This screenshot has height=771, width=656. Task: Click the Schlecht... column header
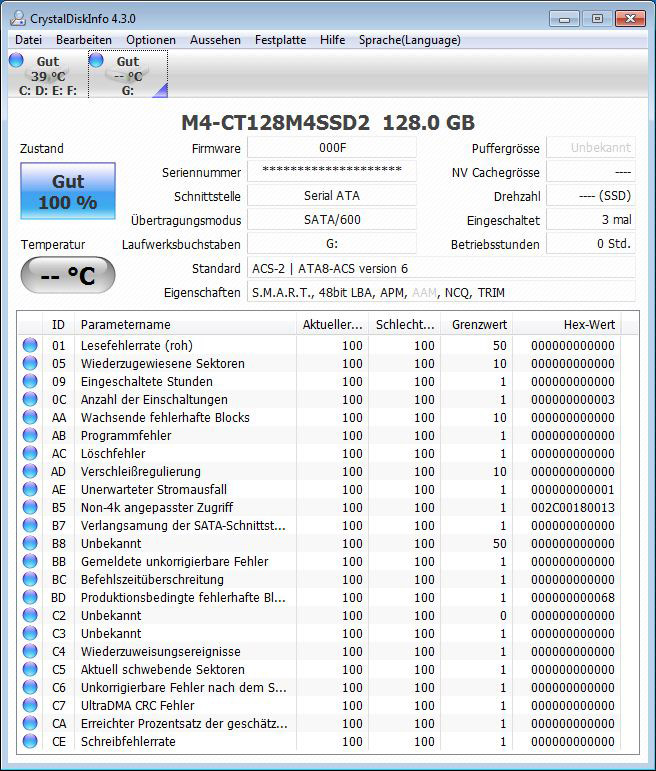coord(404,325)
